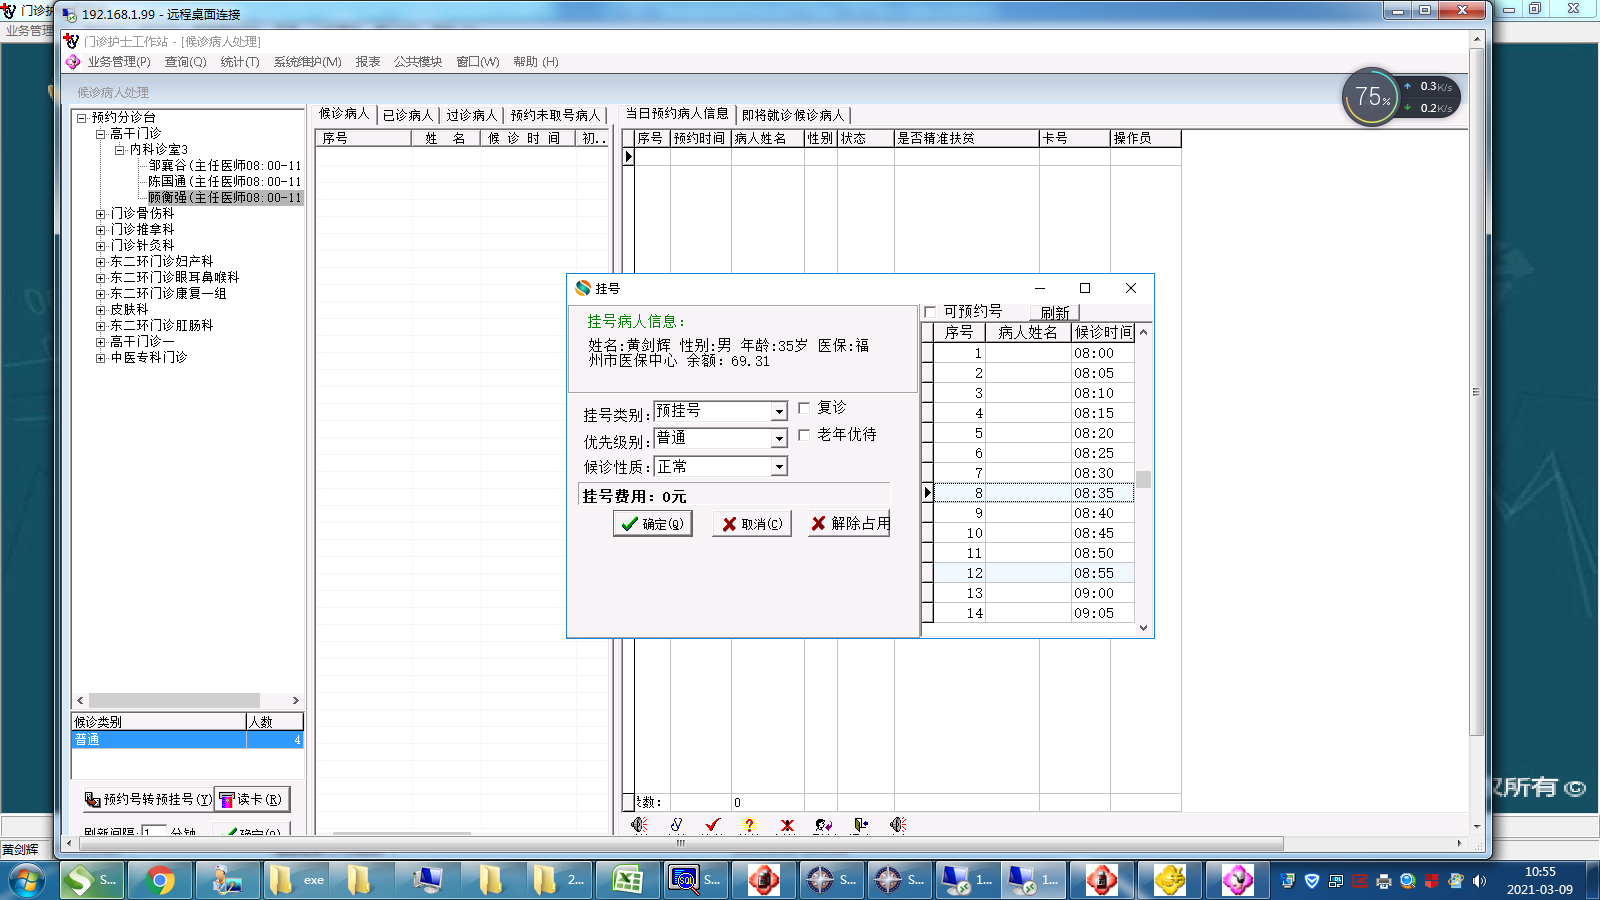This screenshot has width=1600, height=900.
Task: Click the 确定(Q) button in 挂号 dialog
Action: point(652,524)
